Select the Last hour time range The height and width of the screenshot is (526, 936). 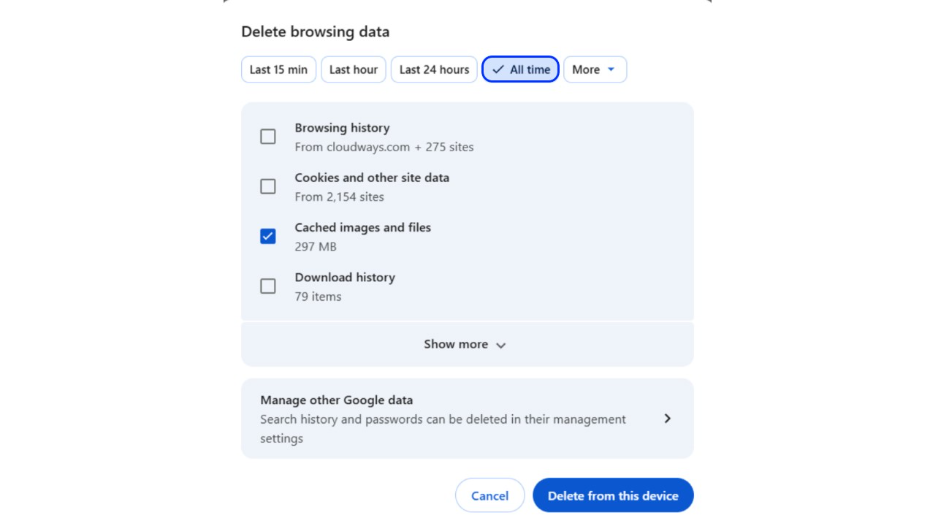pos(353,70)
